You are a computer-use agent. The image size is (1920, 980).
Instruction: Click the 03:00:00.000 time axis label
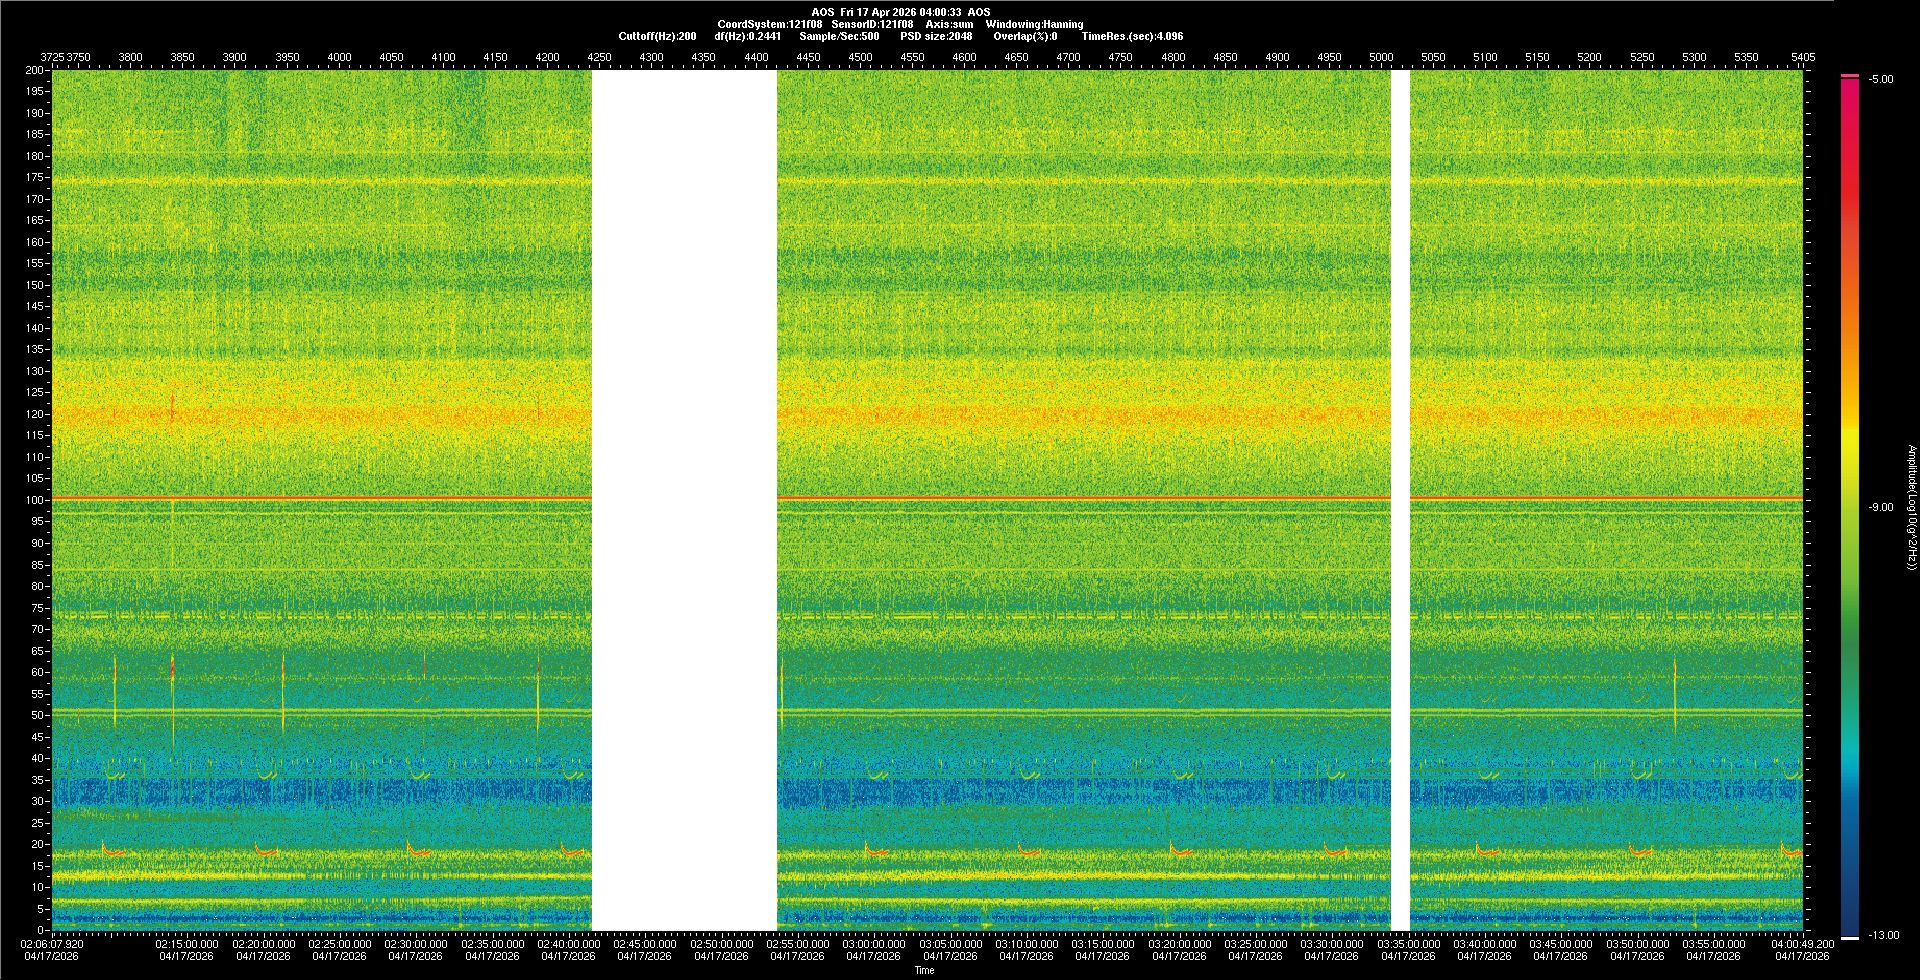click(874, 944)
